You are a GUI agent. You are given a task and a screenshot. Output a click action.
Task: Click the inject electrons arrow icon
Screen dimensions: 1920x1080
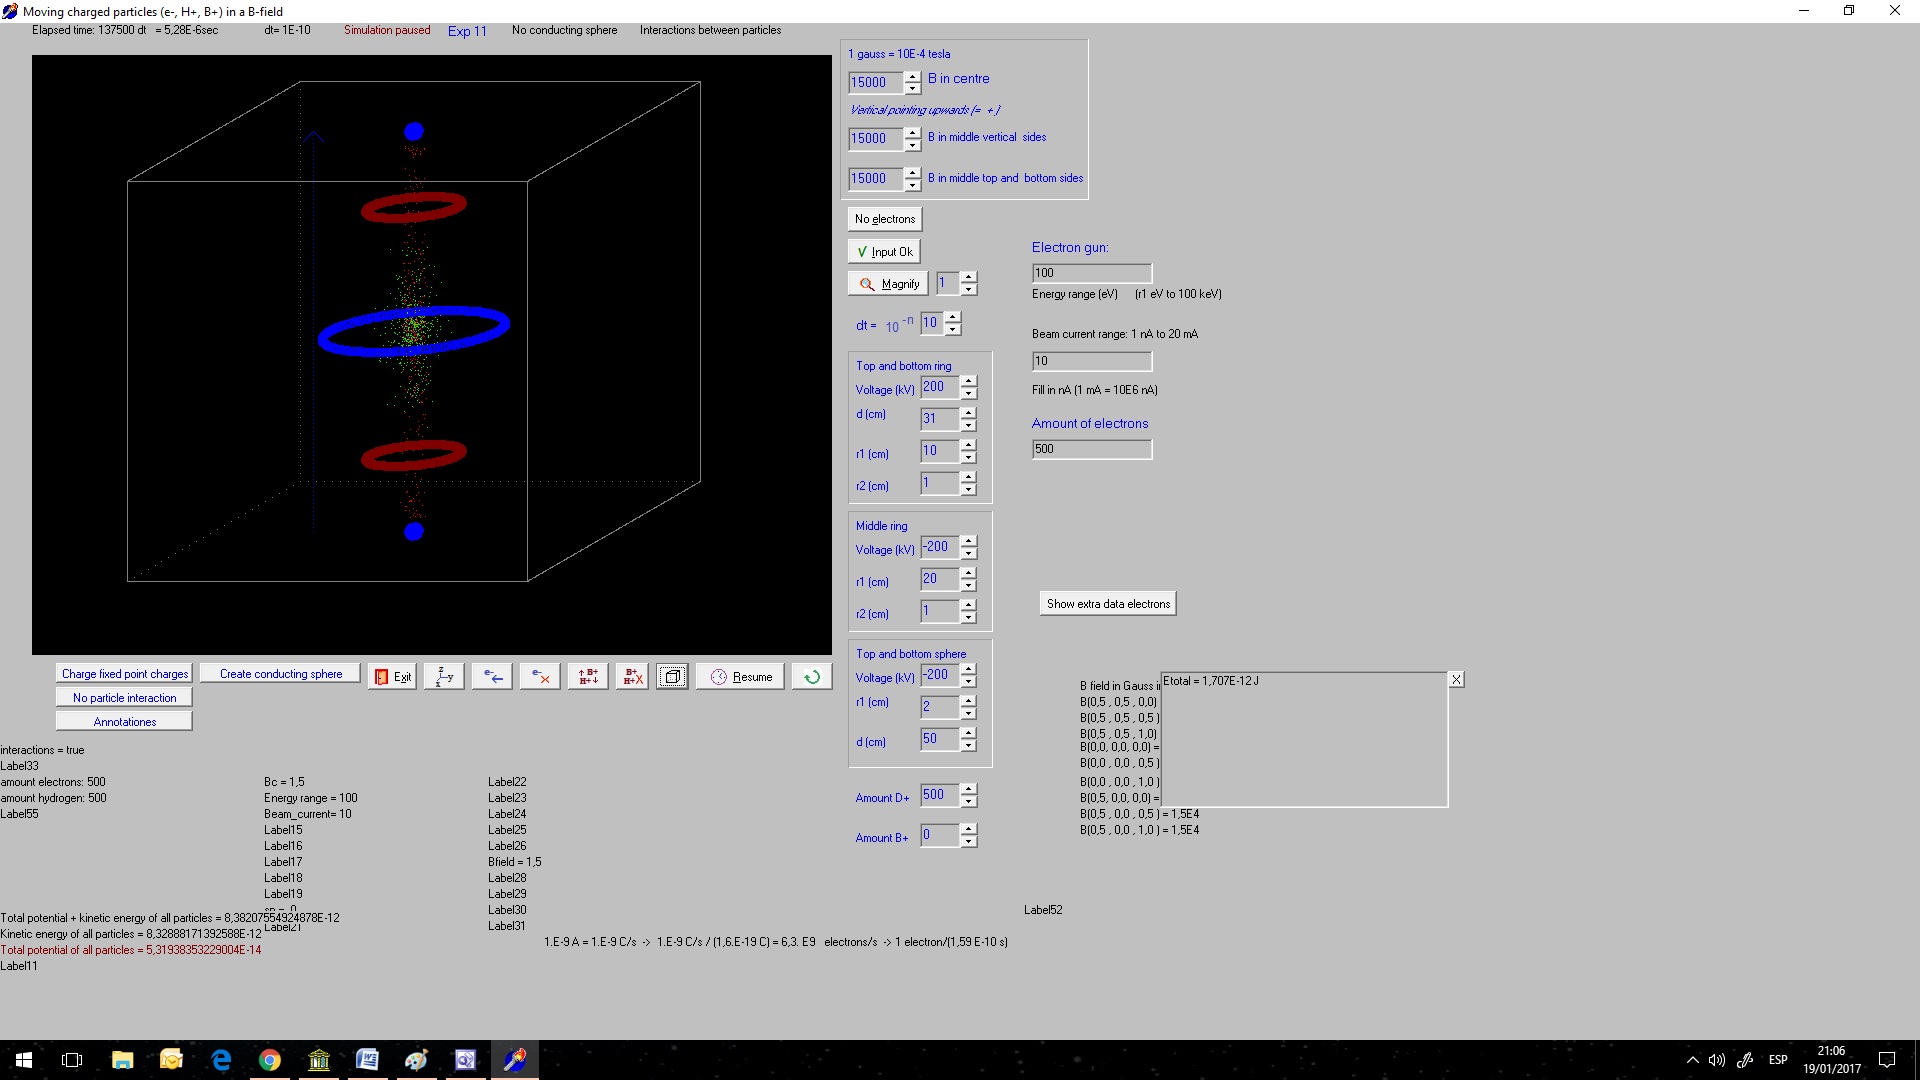(492, 677)
